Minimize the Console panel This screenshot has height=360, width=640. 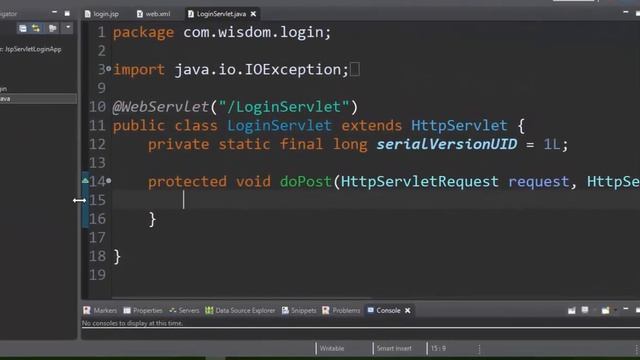pyautogui.click(x=626, y=309)
